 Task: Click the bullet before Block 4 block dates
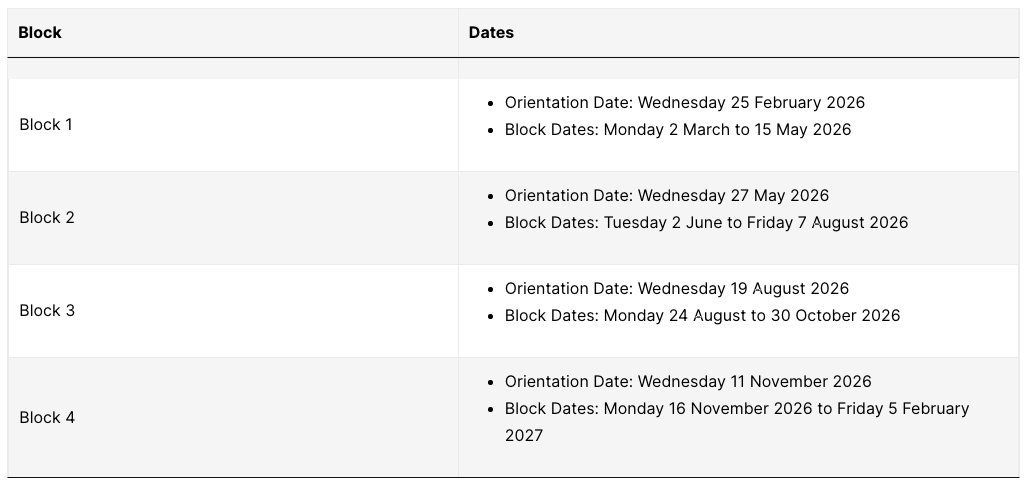(491, 409)
